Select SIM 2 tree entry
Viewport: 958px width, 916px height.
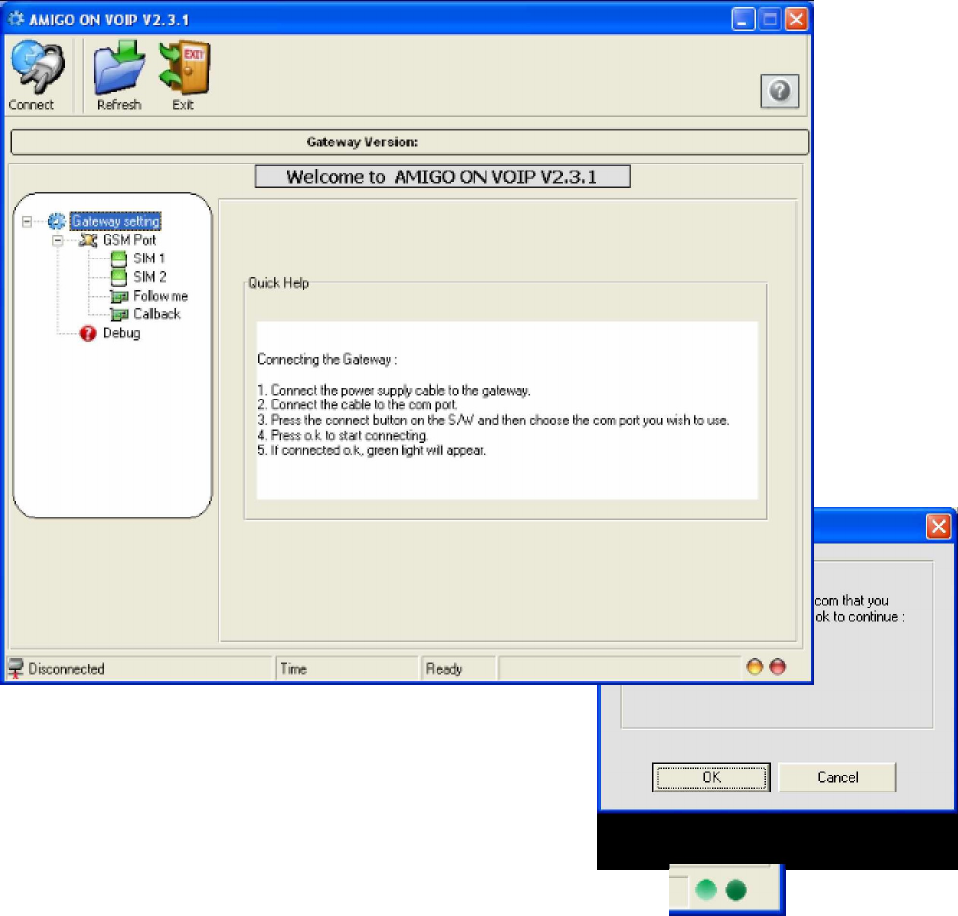pos(150,277)
